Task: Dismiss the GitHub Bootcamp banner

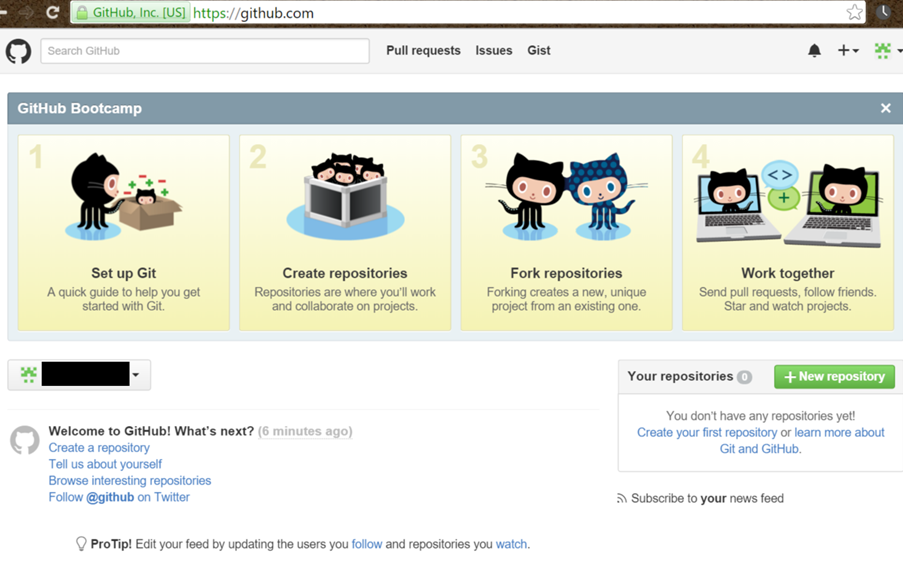Action: 886,108
